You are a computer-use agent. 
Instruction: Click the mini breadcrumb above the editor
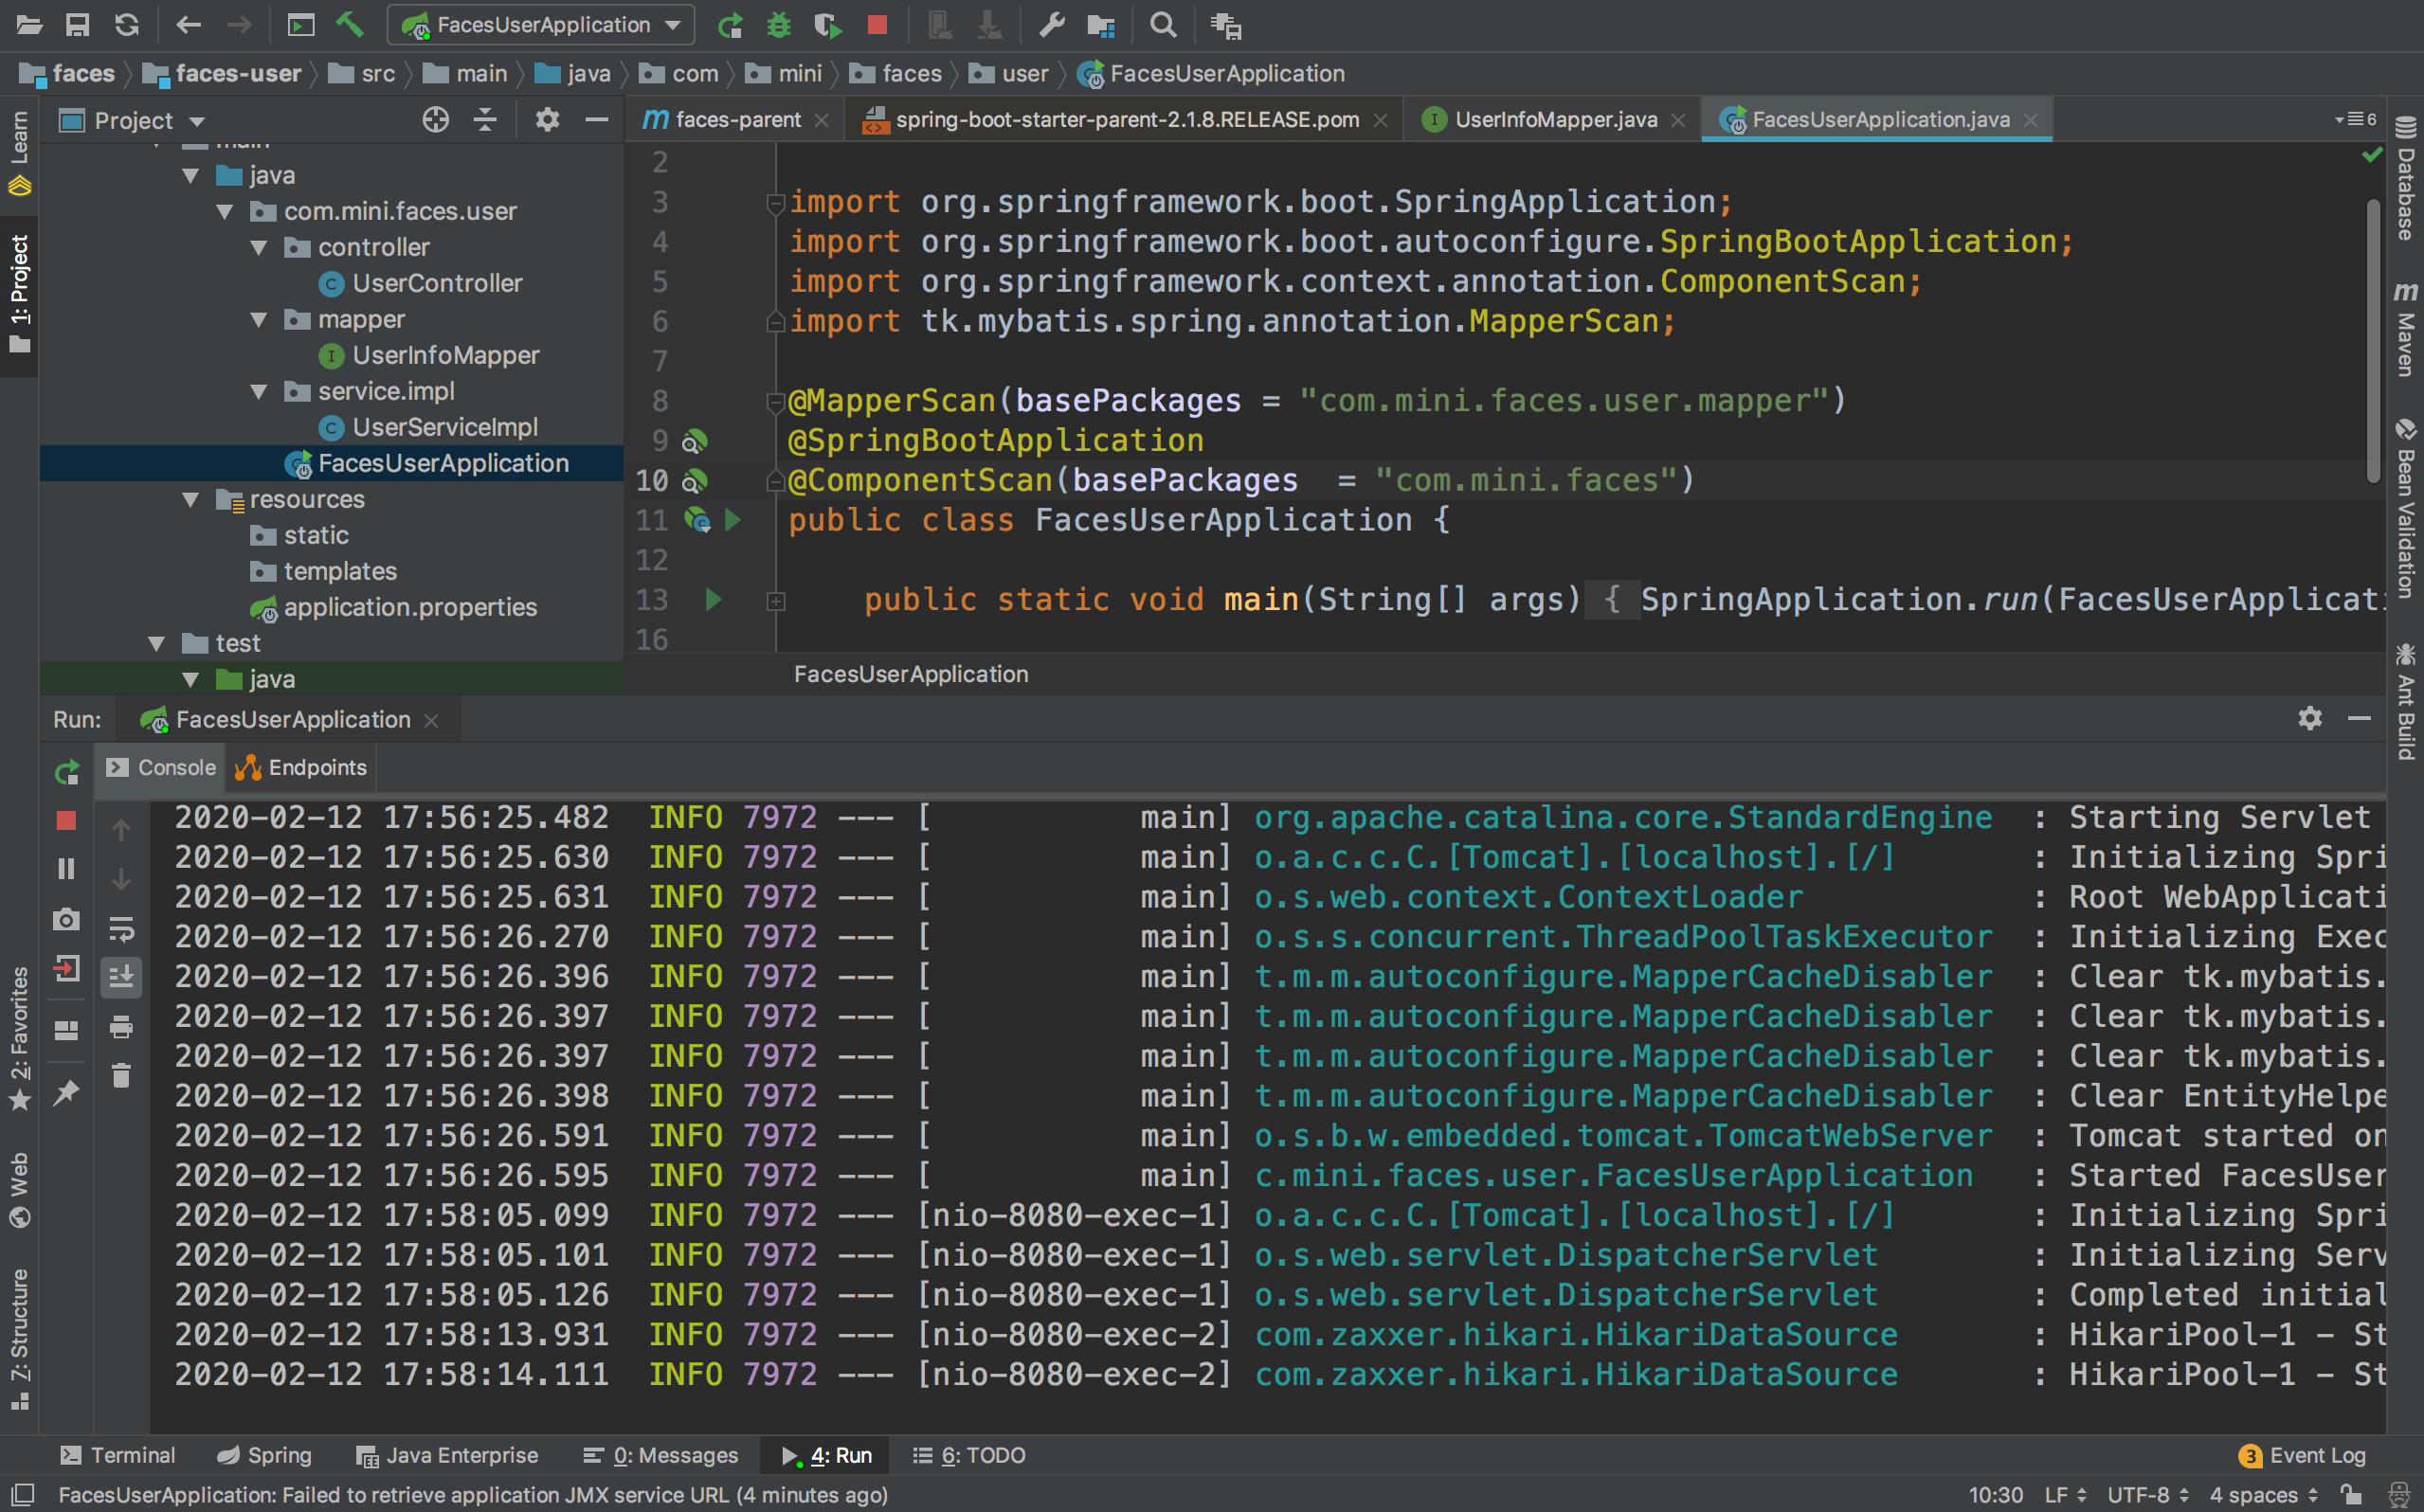[x=798, y=73]
